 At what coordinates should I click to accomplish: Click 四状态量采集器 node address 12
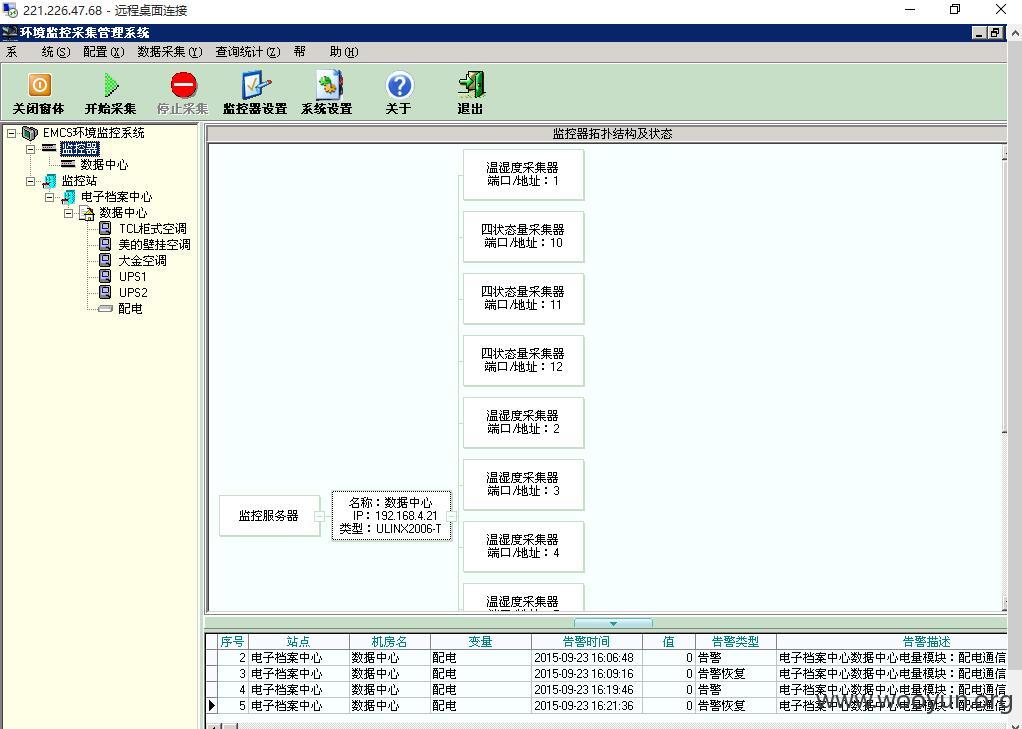[523, 360]
